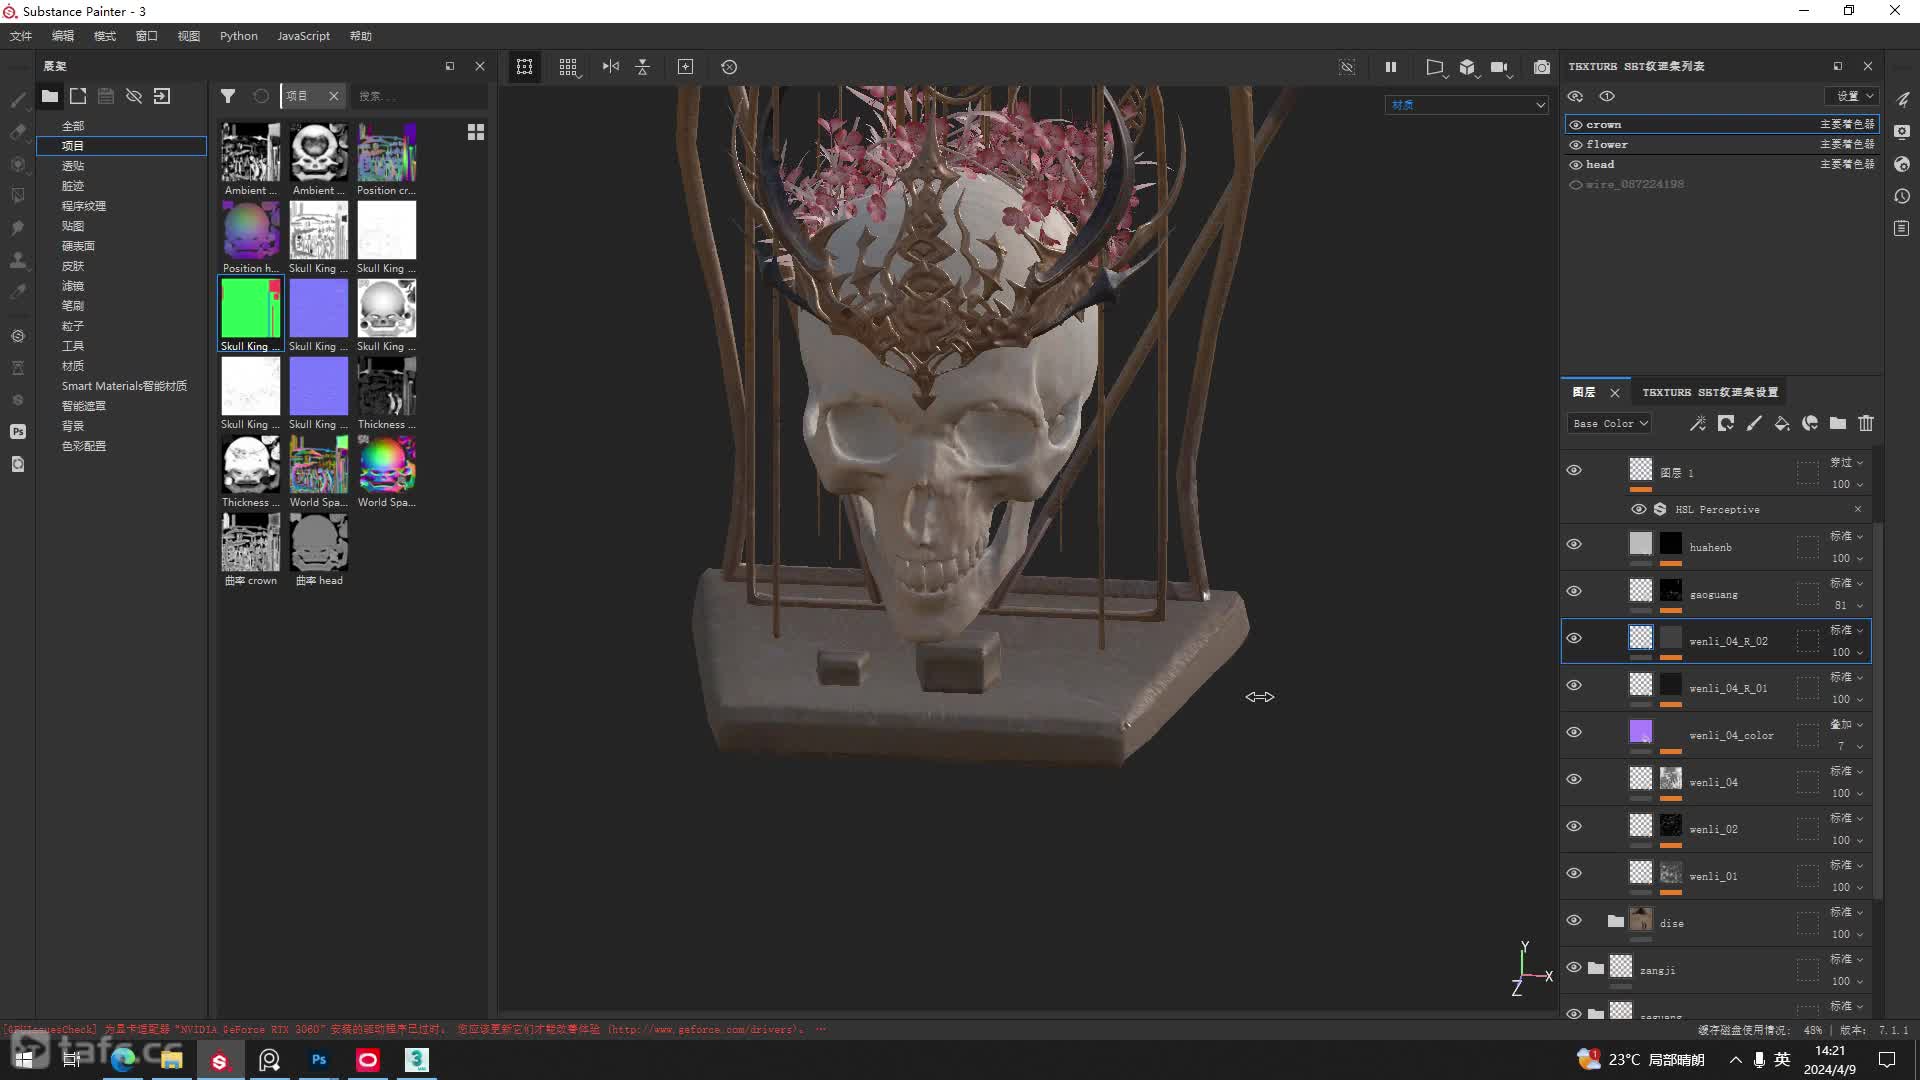
Task: Select the 程序纹理 shelf category
Action: (x=84, y=206)
